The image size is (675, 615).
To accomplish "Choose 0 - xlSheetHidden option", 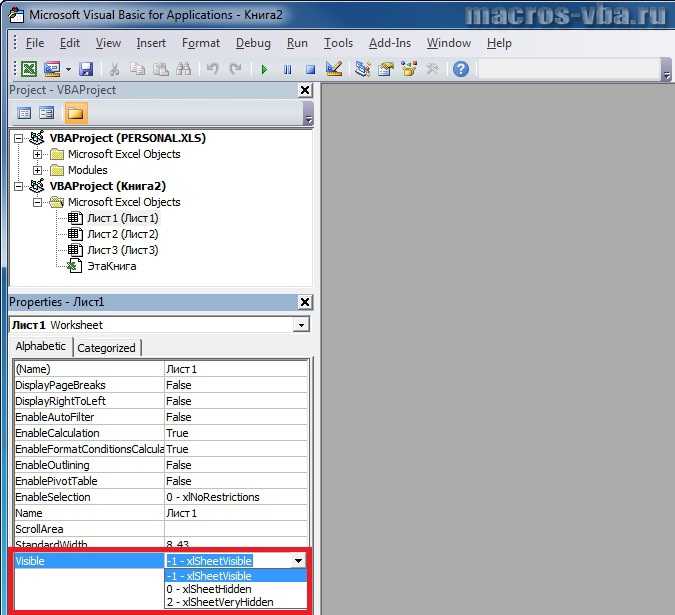I will pyautogui.click(x=235, y=589).
